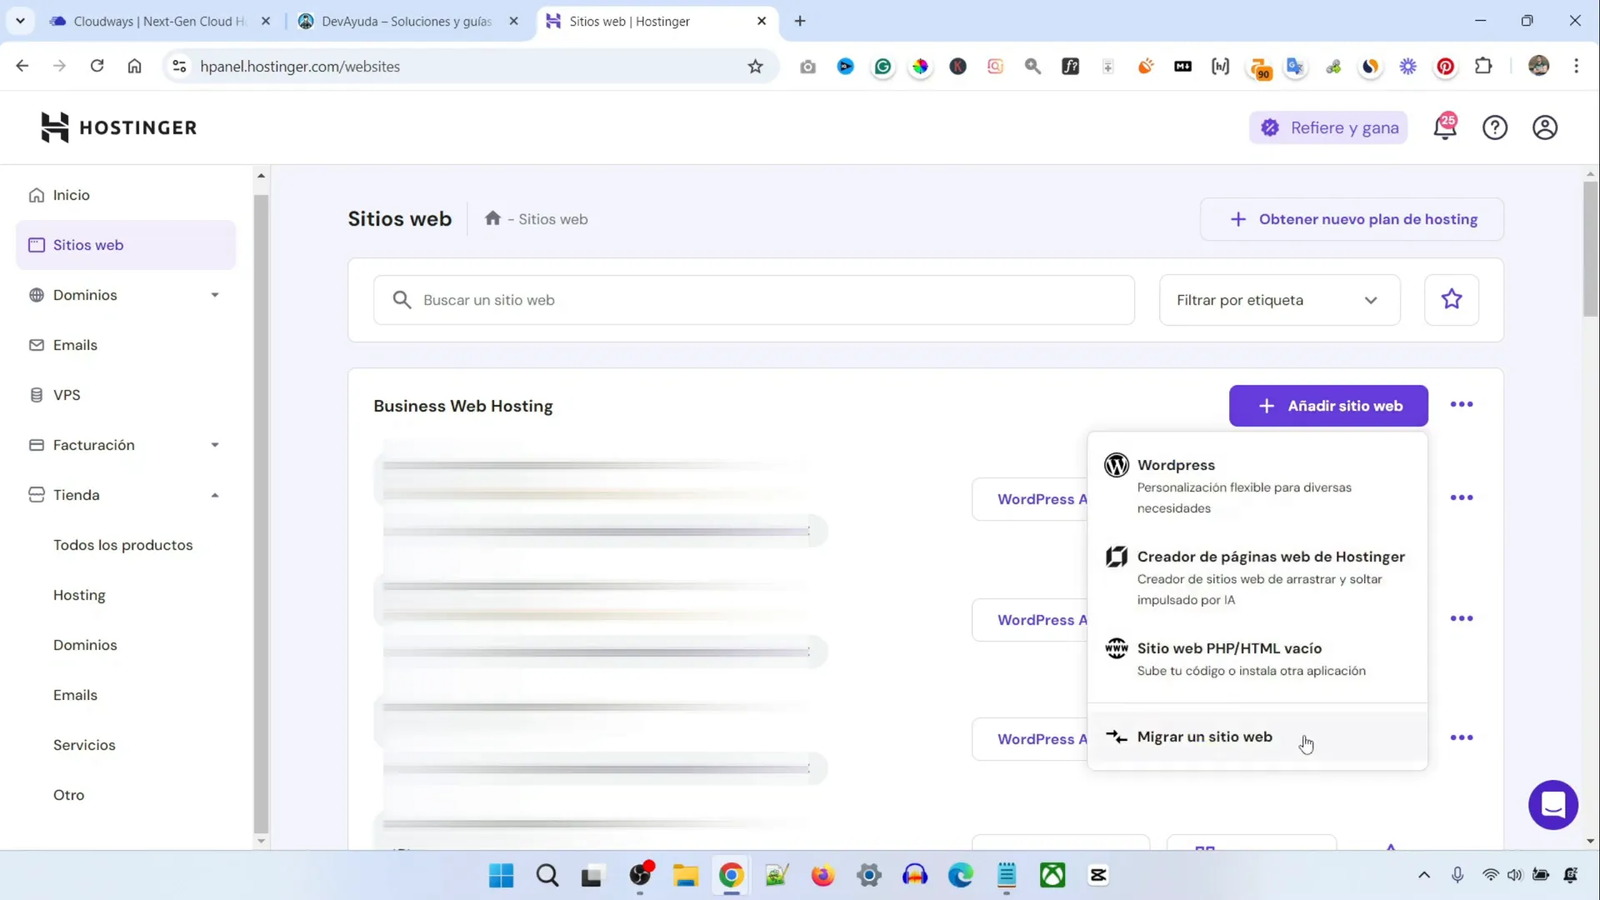1600x900 pixels.
Task: Click the Pinterest extension icon
Action: click(1444, 66)
